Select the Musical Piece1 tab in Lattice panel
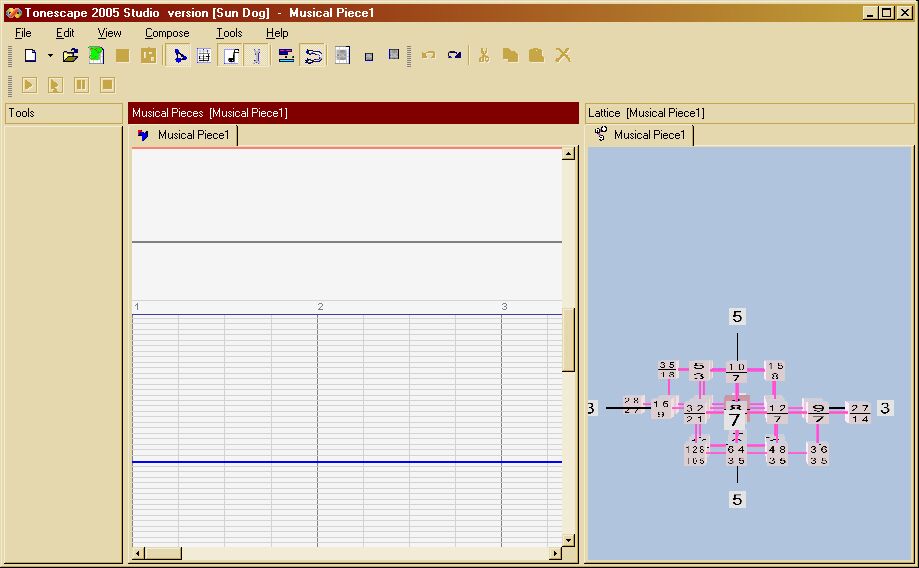This screenshot has height=568, width=919. click(640, 135)
